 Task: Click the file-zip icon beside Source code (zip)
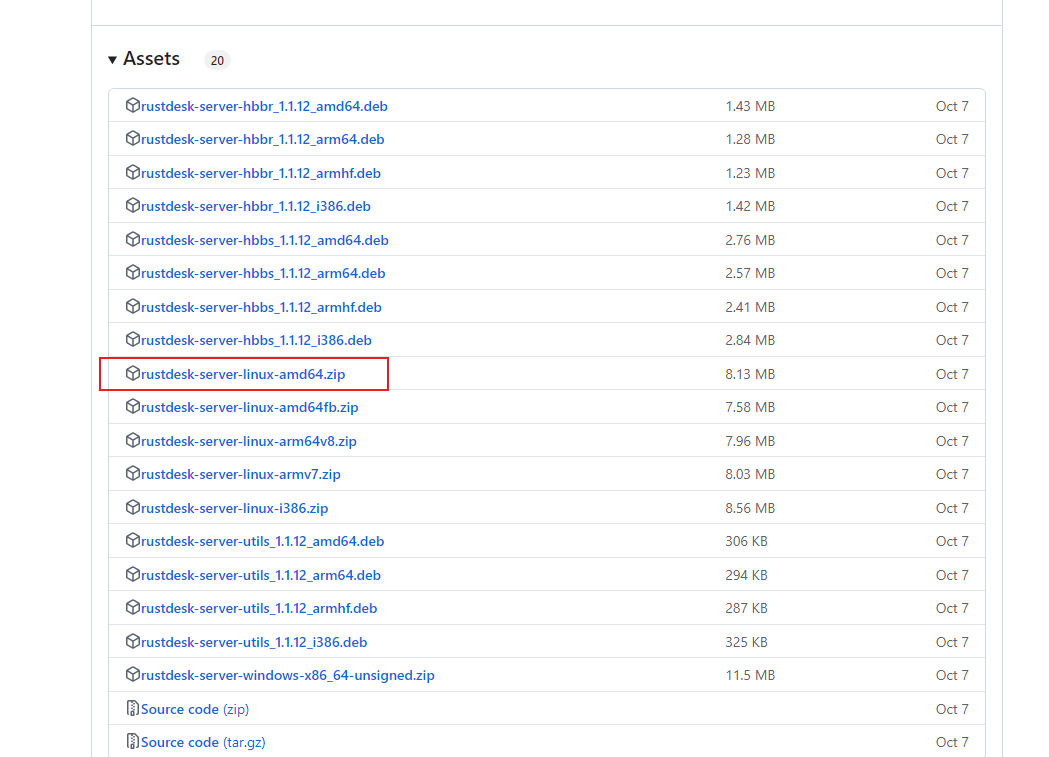click(x=133, y=709)
